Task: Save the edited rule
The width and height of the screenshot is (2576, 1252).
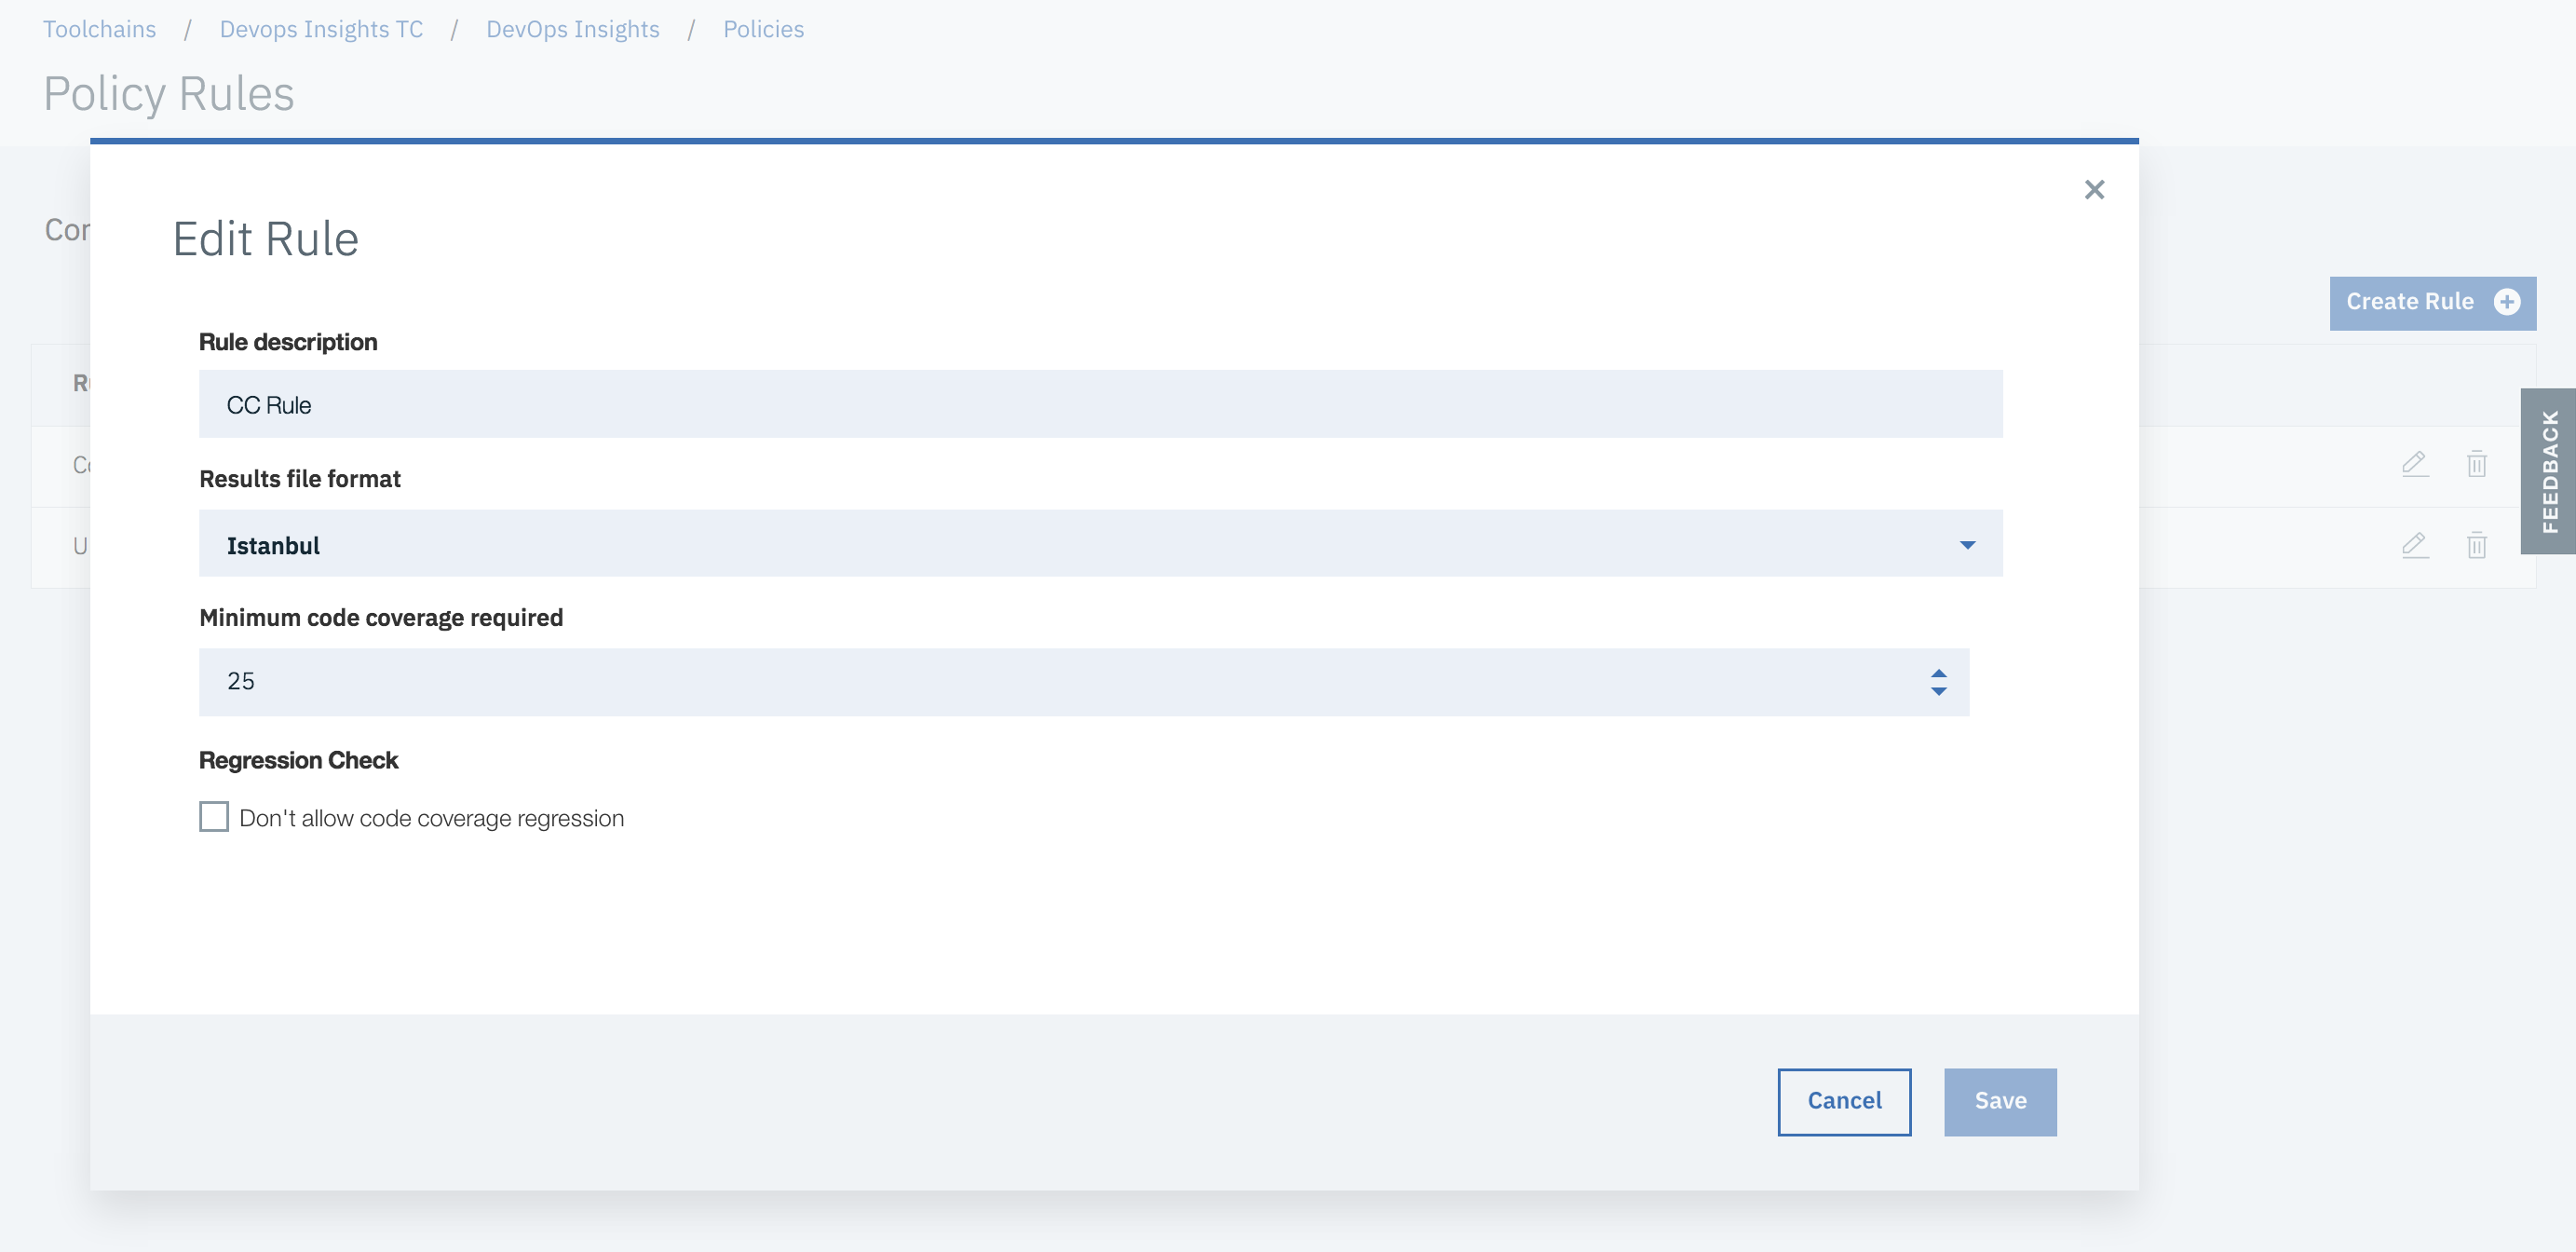Action: [x=1999, y=1101]
